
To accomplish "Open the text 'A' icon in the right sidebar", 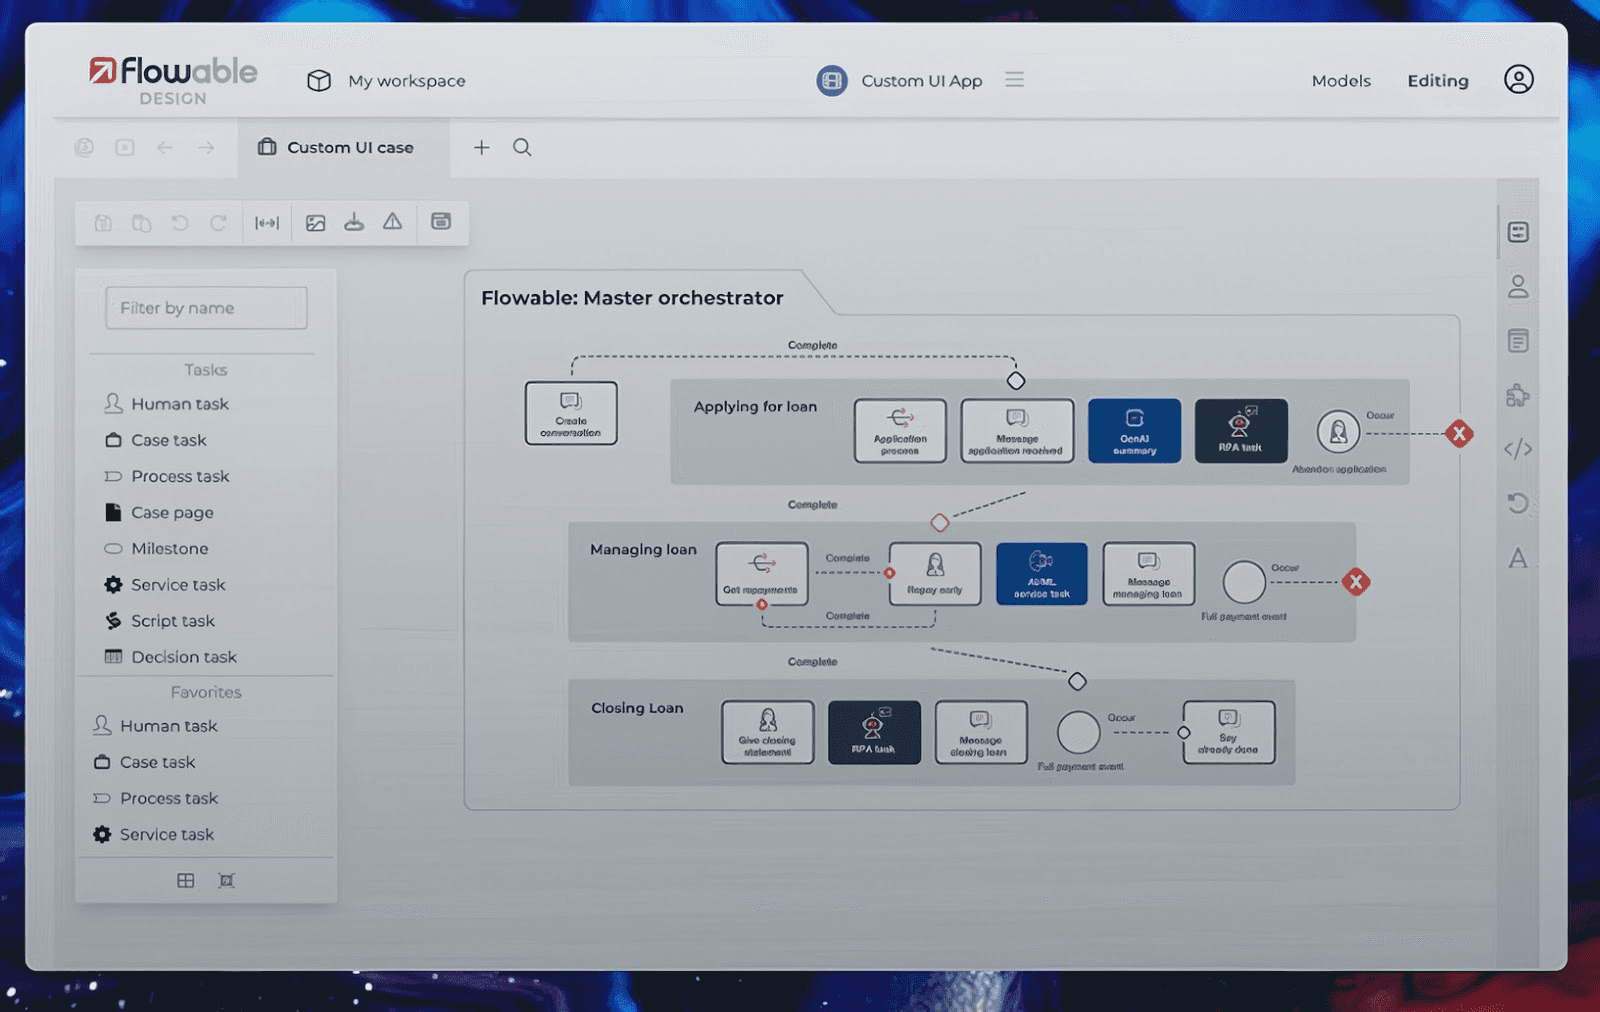I will click(x=1518, y=558).
